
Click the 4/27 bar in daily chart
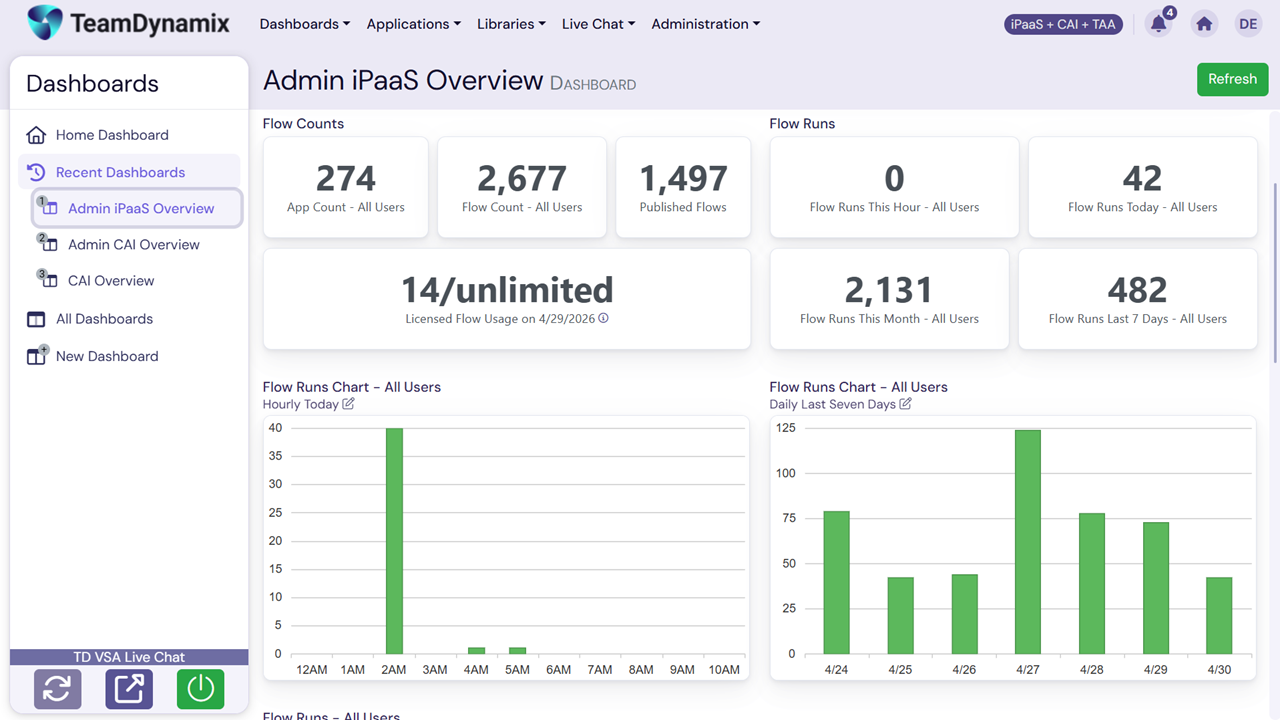(x=1028, y=542)
